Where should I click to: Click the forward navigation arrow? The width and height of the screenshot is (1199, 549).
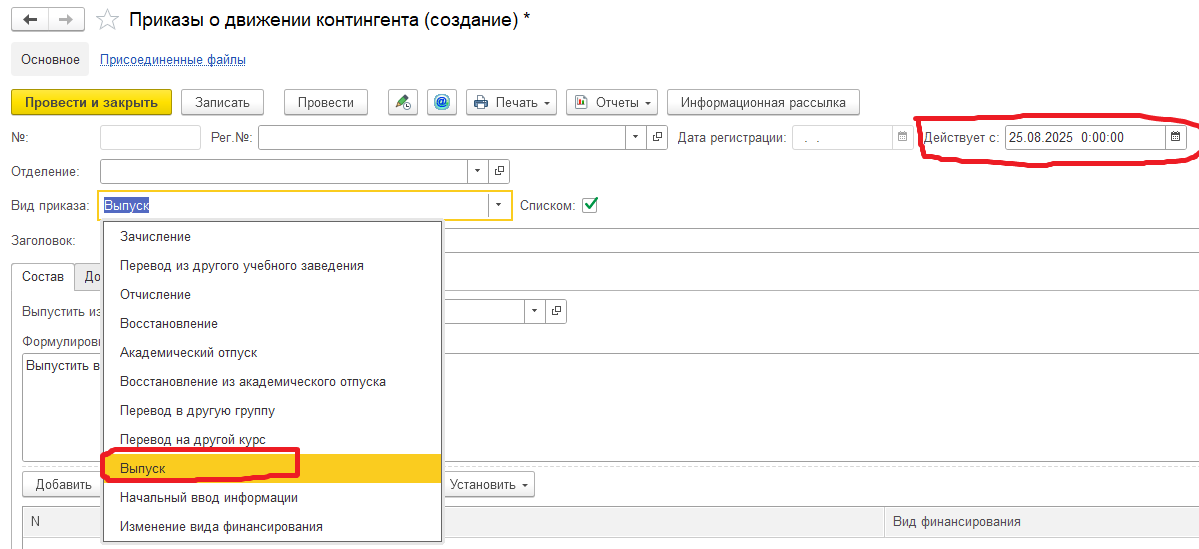pyautogui.click(x=66, y=20)
